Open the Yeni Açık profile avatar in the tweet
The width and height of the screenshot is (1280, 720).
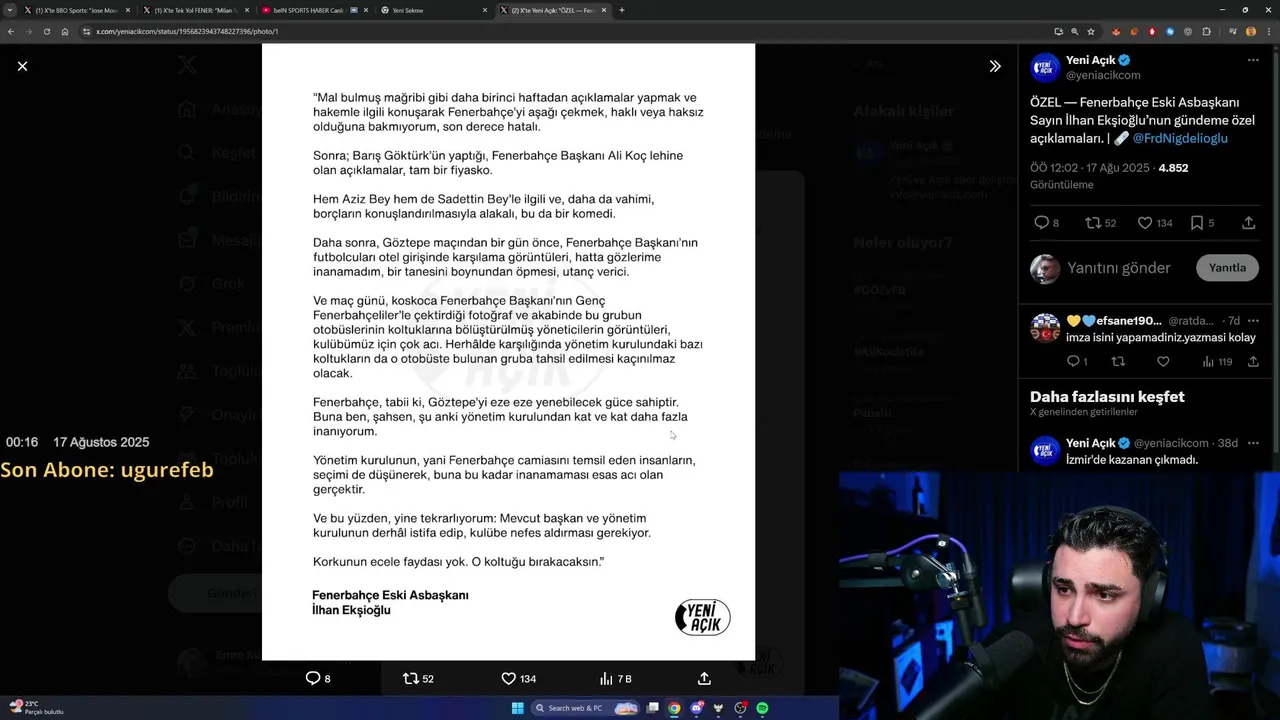pos(1045,67)
